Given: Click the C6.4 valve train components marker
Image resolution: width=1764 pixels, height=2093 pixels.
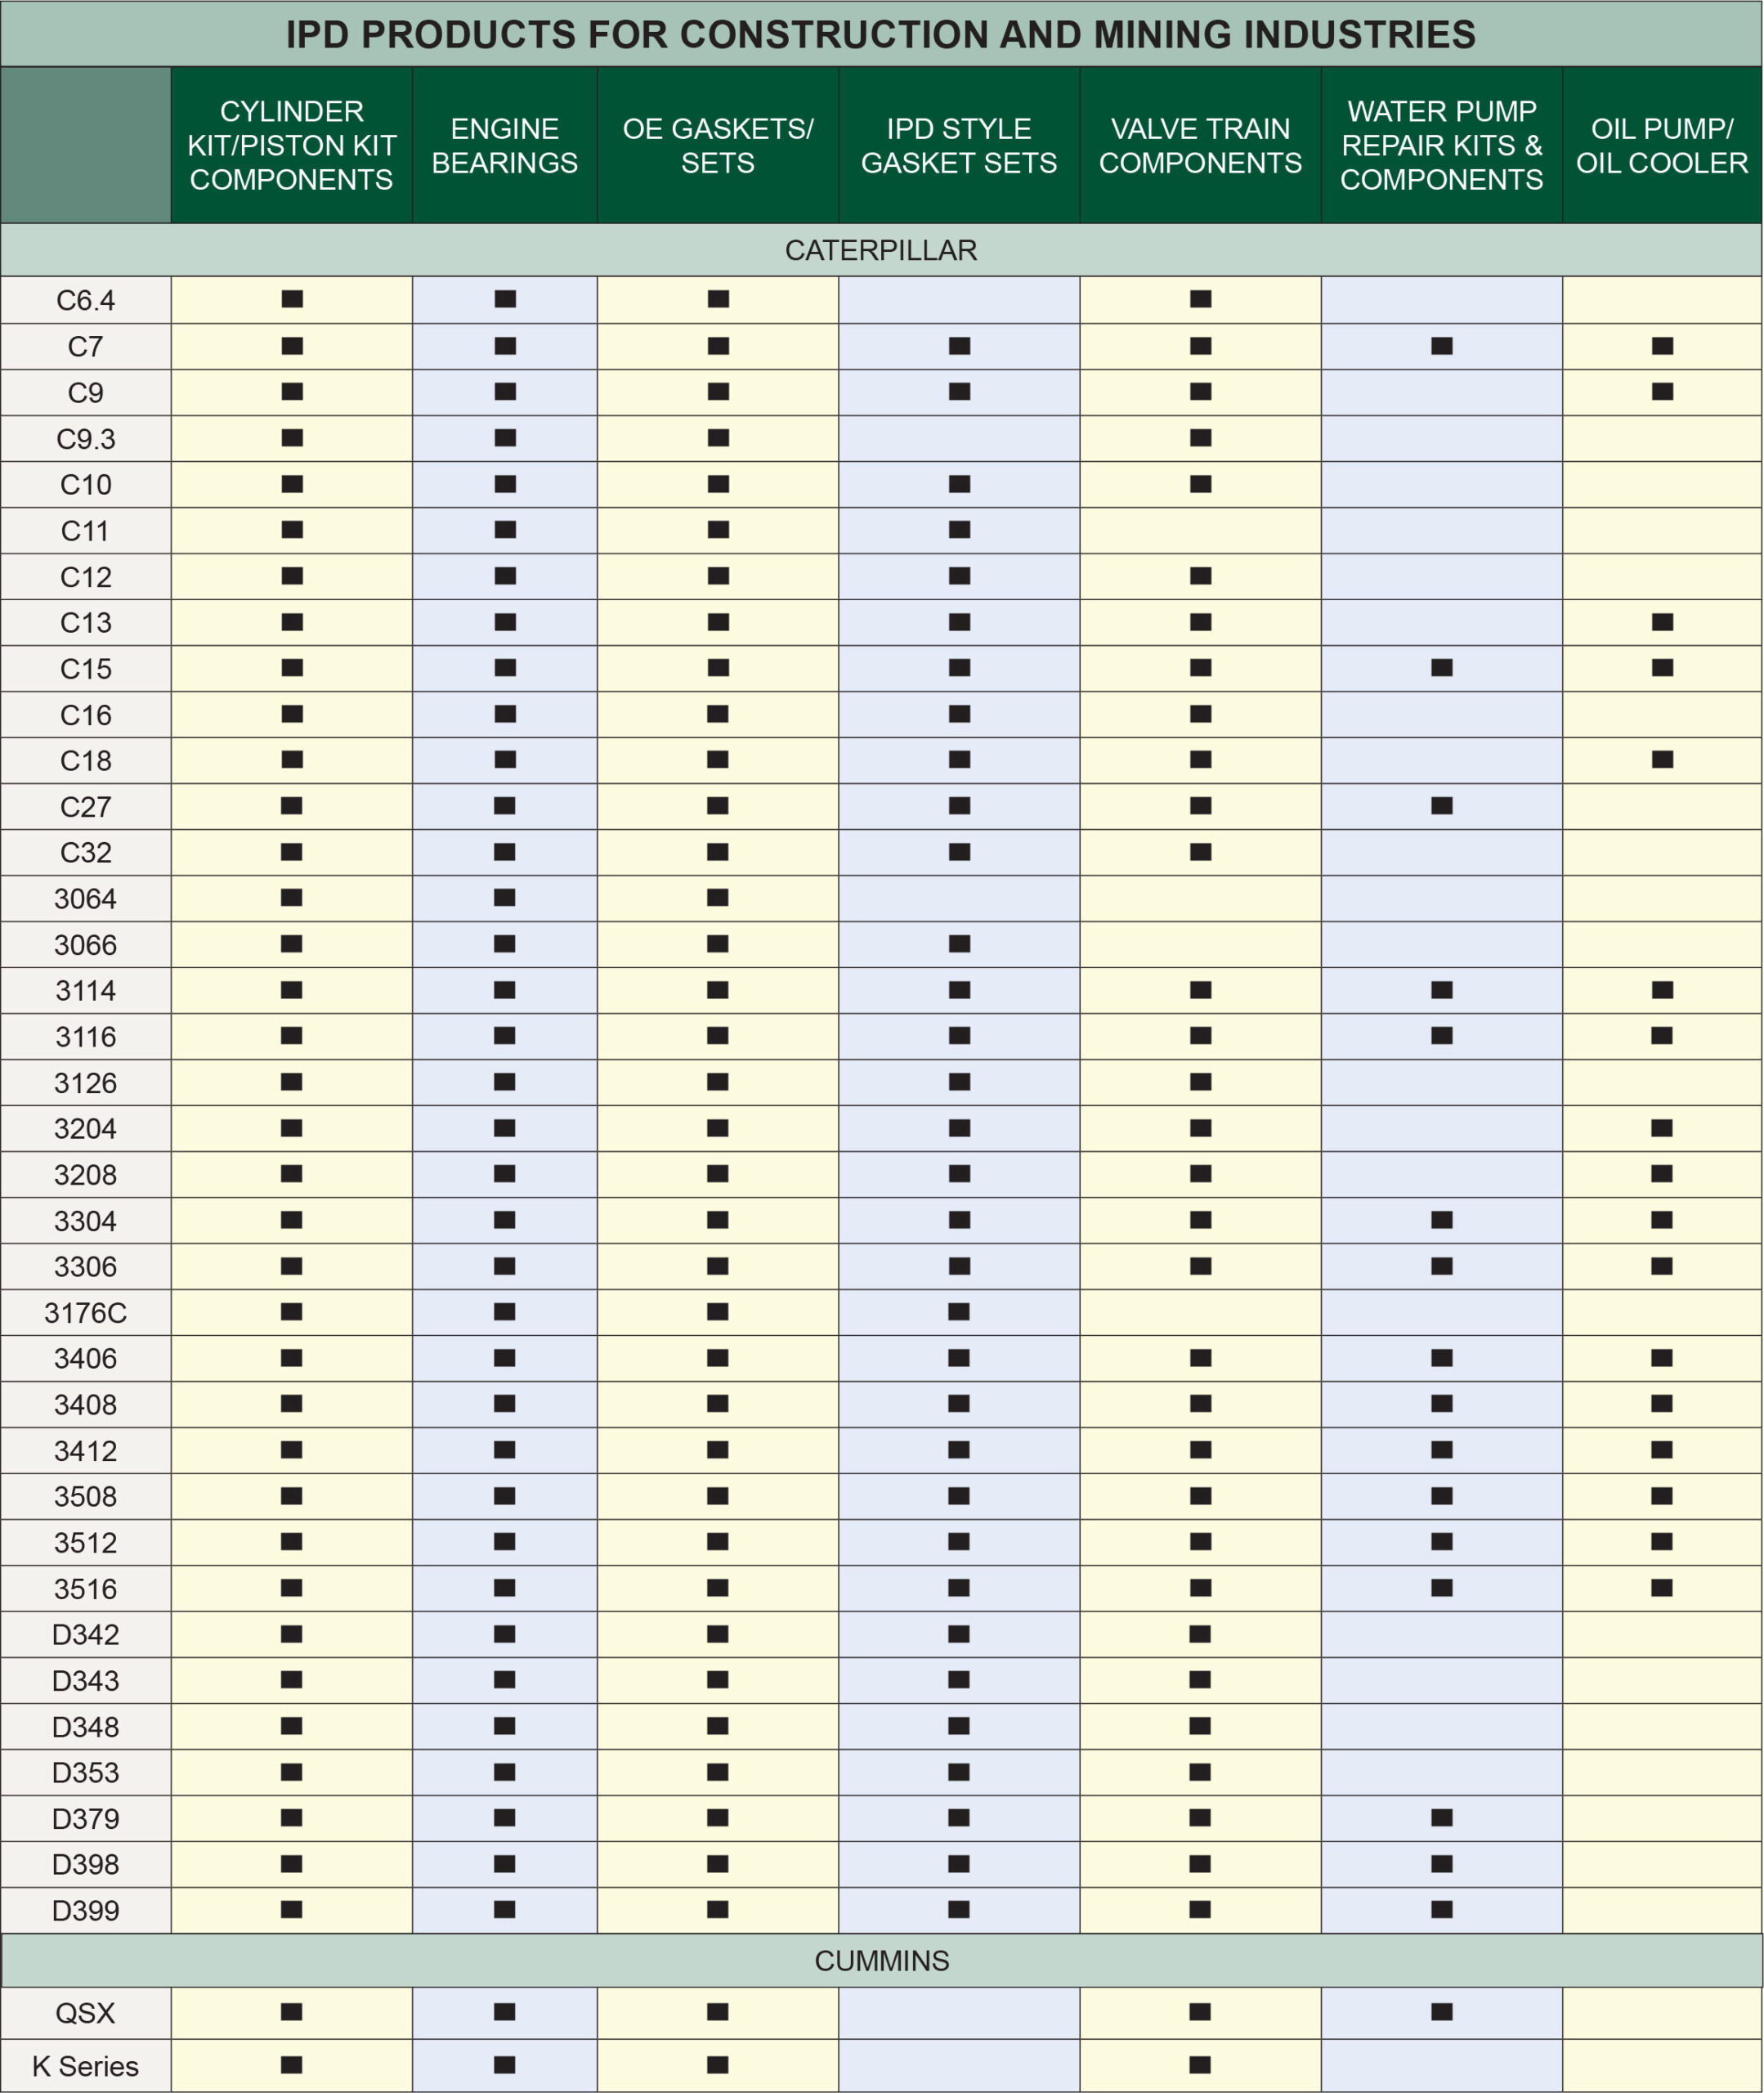Looking at the screenshot, I should 1200,299.
